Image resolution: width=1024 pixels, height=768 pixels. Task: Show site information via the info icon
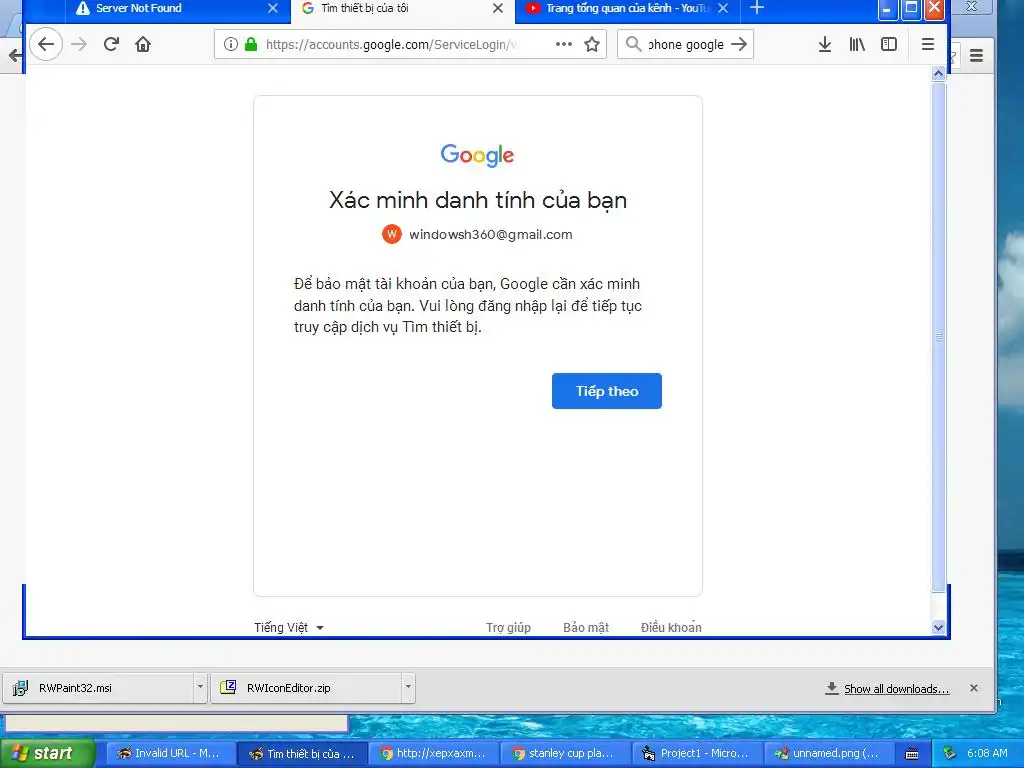[231, 44]
